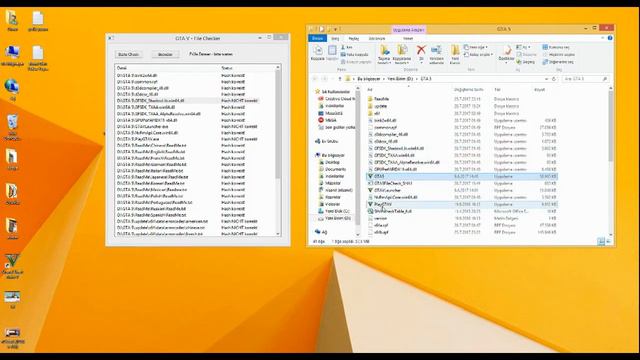Open Yeni öğe dropdown in ribbon
640x360 pixels.
[x=477, y=47]
